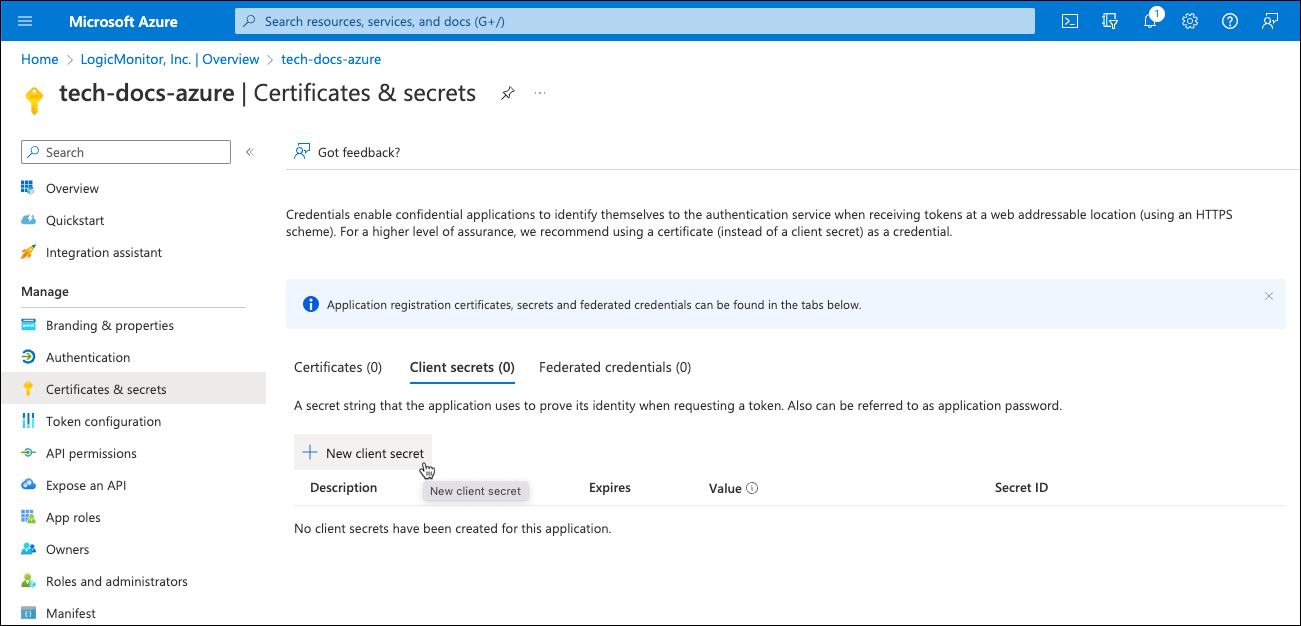Select the Client secrets (0) tab

tap(462, 367)
